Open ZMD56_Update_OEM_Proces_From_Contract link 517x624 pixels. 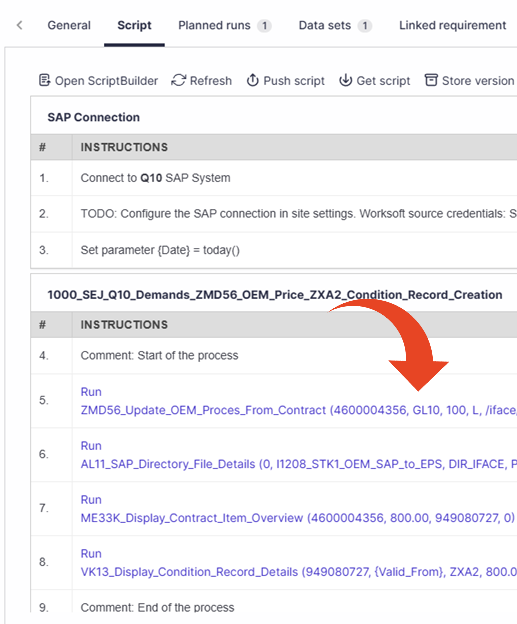coord(203,410)
